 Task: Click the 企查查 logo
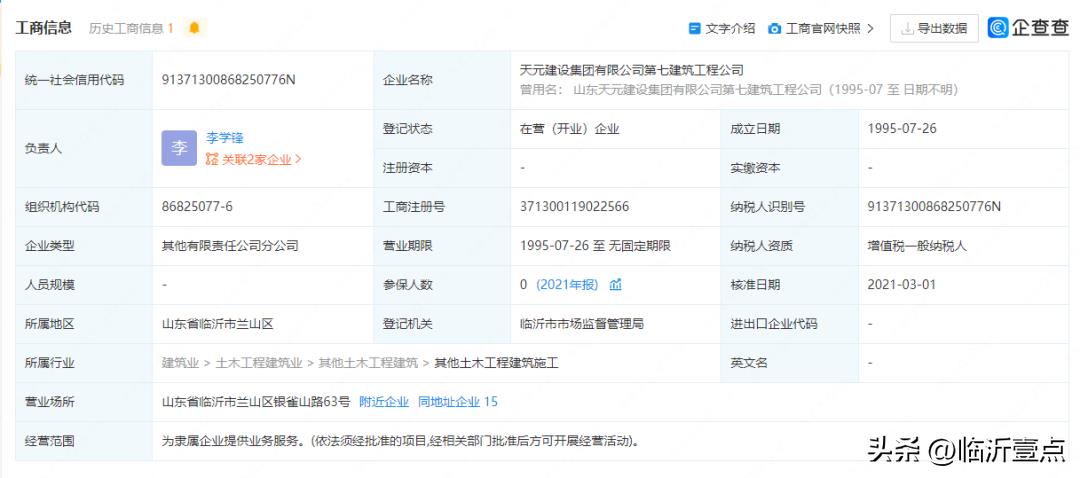(1028, 28)
